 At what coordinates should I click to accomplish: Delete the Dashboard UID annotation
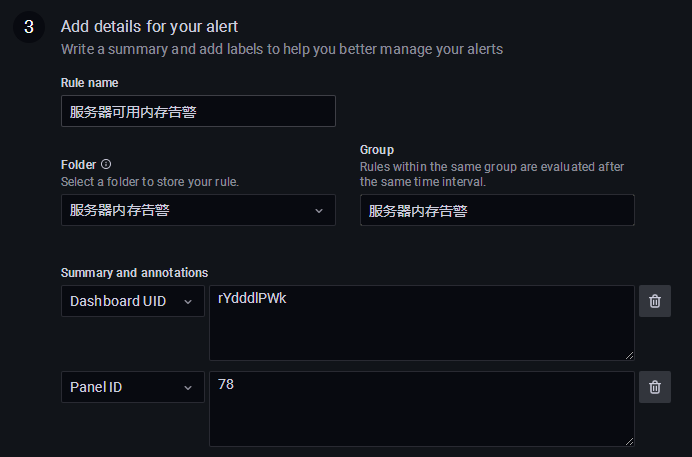tap(654, 301)
